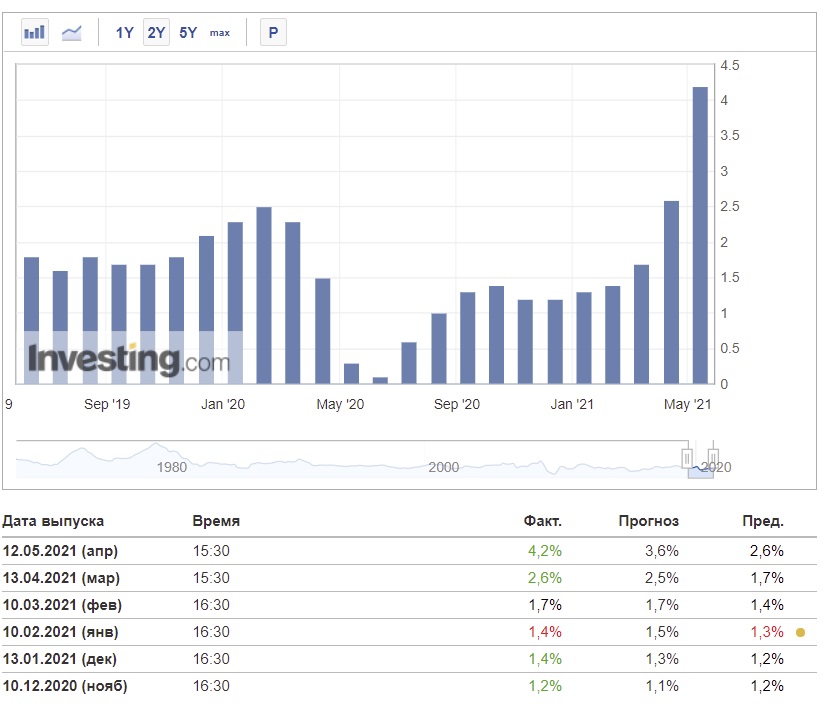Select the 1Y time range
The image size is (823, 711).
[124, 32]
